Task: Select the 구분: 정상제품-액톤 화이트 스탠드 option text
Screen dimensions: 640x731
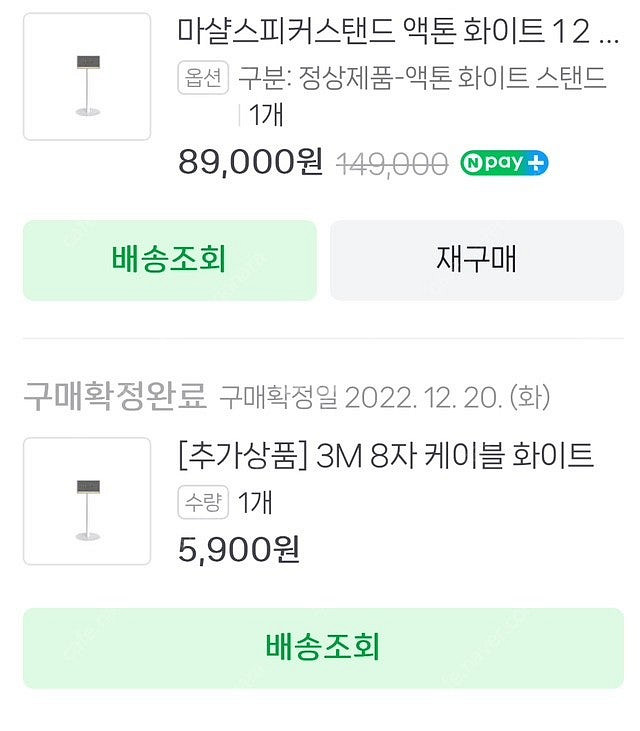Action: [x=422, y=78]
